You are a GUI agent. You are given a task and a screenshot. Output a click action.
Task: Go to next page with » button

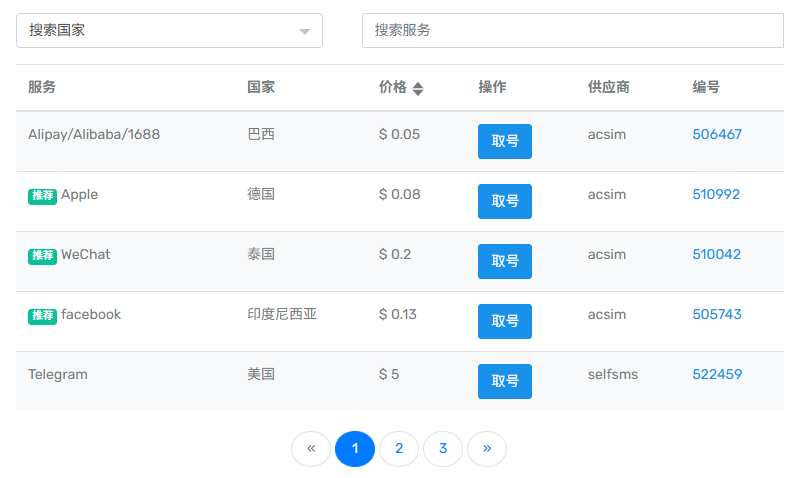pyautogui.click(x=487, y=449)
